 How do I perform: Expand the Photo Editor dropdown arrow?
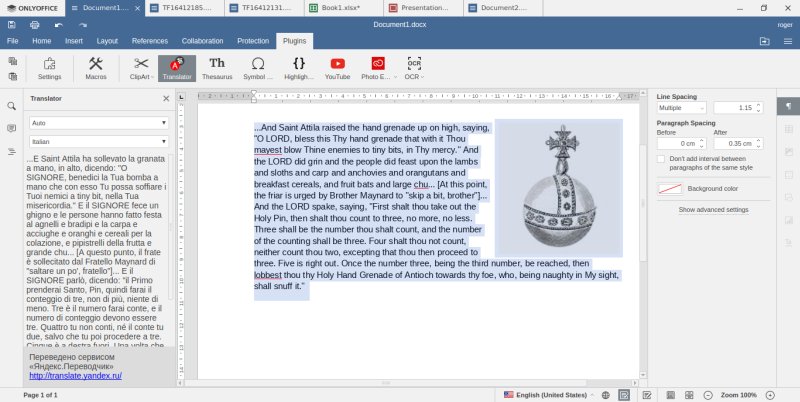[x=395, y=77]
